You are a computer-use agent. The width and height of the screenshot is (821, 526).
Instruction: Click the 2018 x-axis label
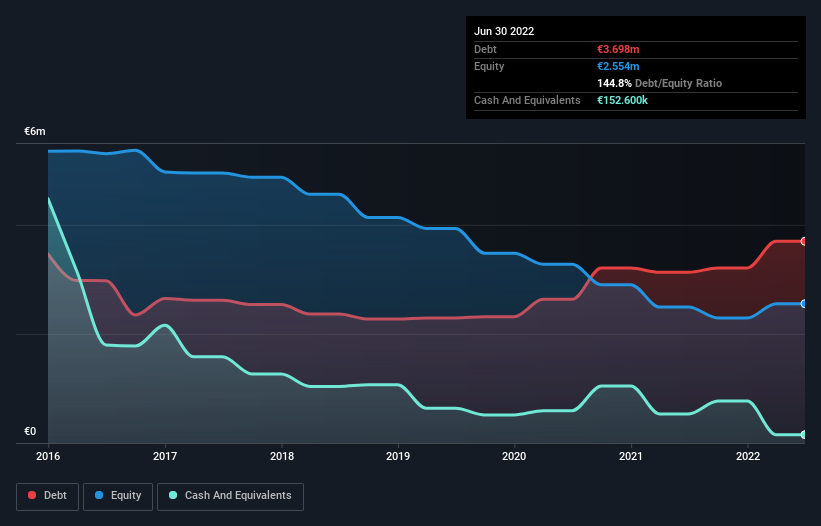click(282, 456)
